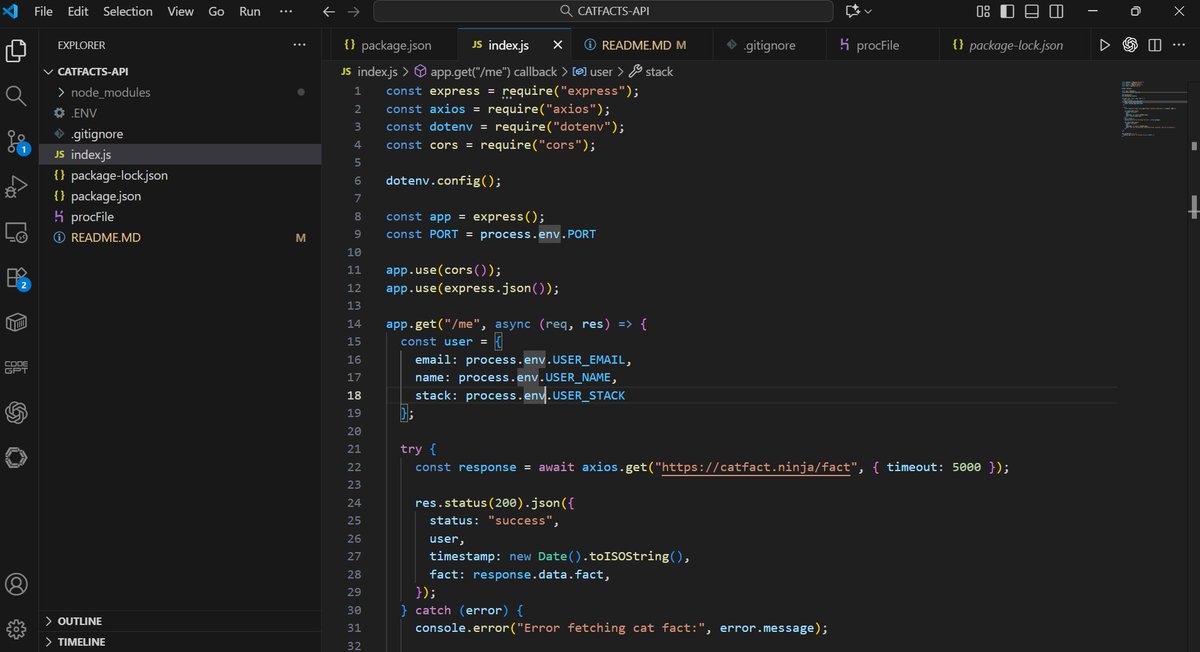The image size is (1200, 652).
Task: Open the overflow menu ellipsis after Run
Action: (286, 12)
